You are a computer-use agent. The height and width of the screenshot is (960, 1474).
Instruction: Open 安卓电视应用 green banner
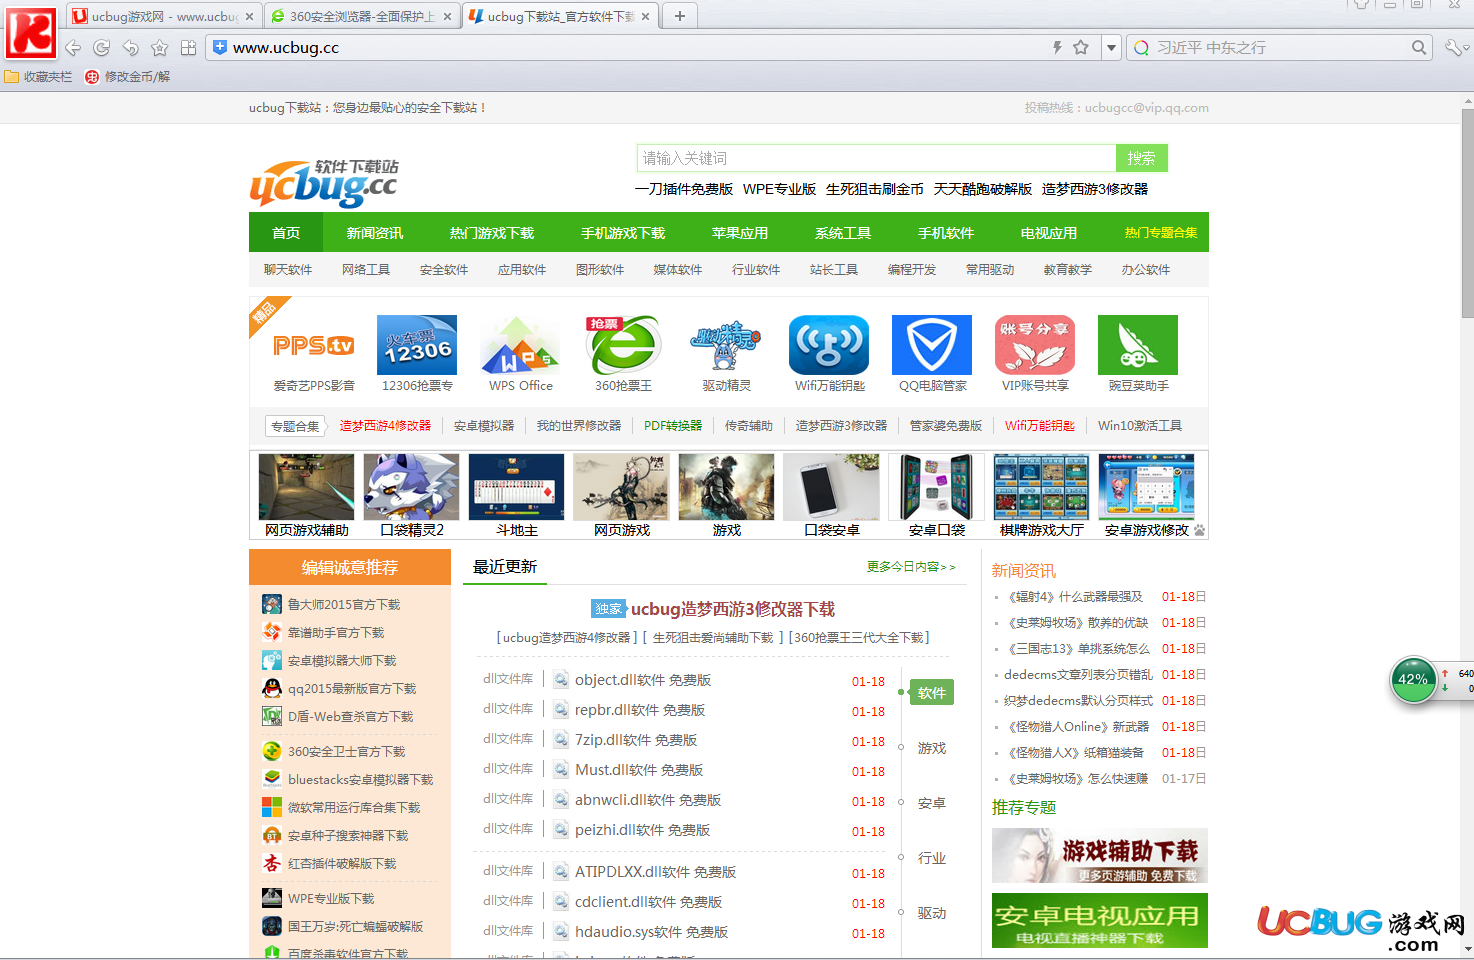[1099, 920]
